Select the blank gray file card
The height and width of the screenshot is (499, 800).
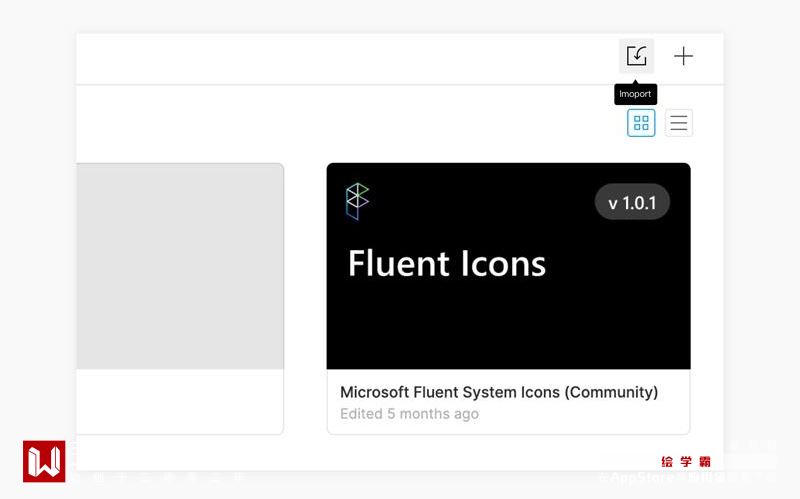tap(180, 267)
